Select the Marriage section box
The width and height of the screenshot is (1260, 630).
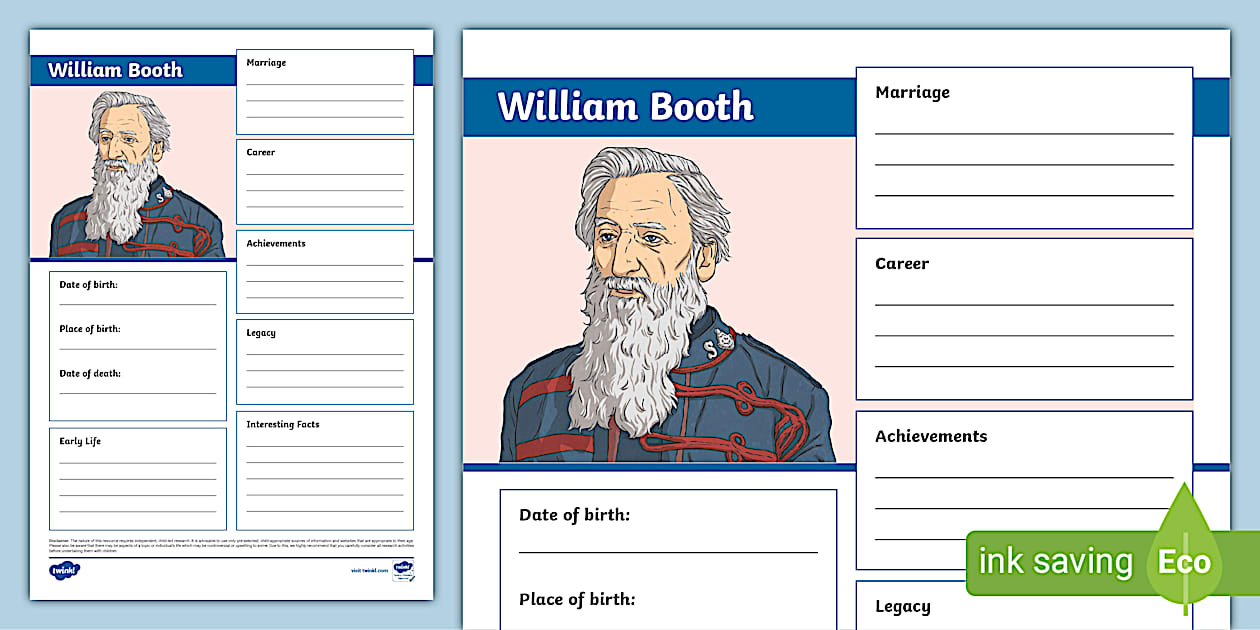click(1024, 145)
